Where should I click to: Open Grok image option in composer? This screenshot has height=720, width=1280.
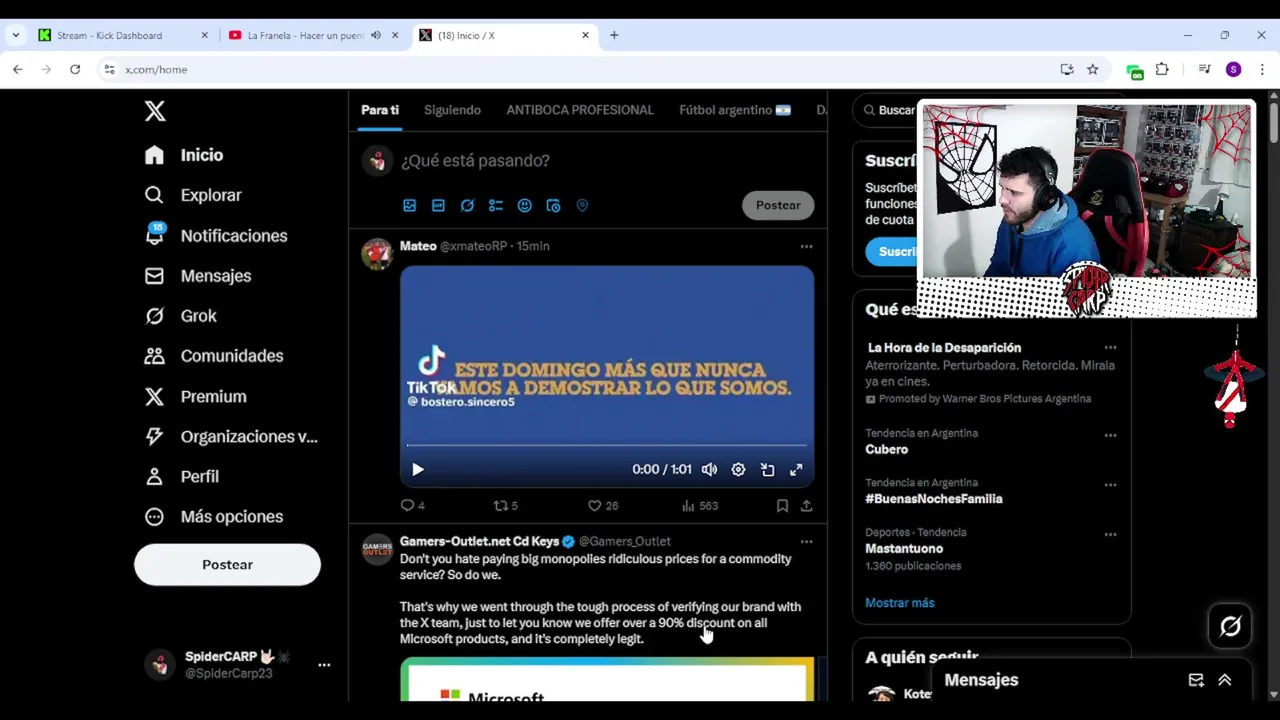click(x=467, y=205)
